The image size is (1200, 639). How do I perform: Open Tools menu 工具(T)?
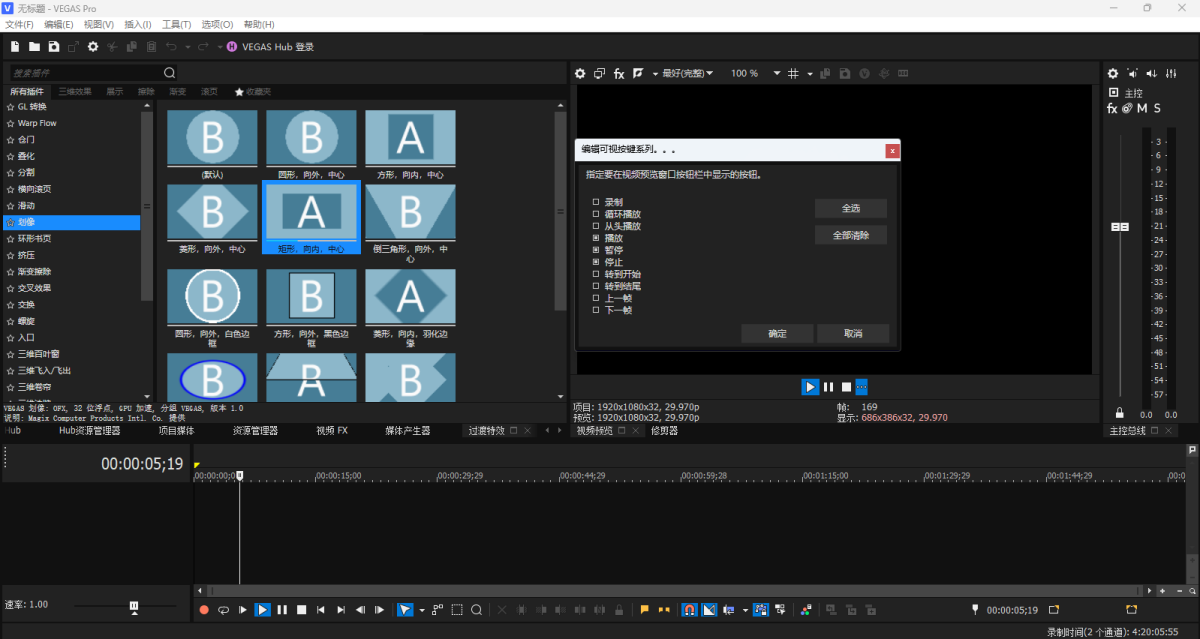[x=177, y=24]
